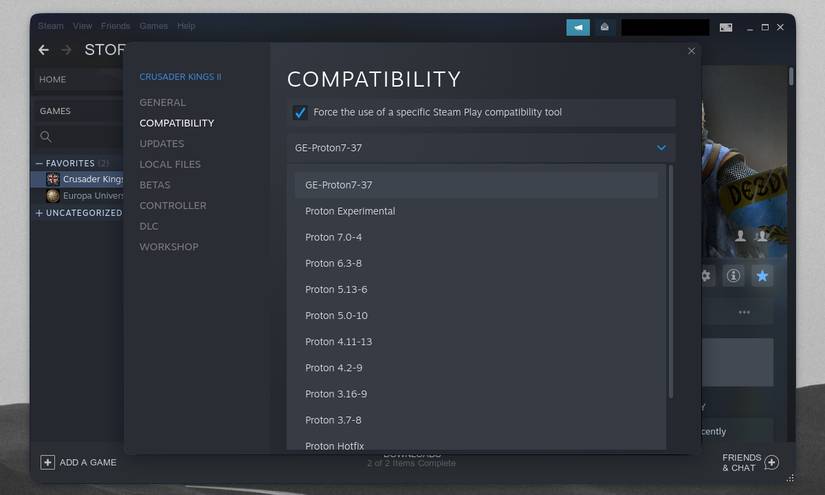Click the proton list scrollbar
The height and width of the screenshot is (495, 825).
tap(670, 281)
